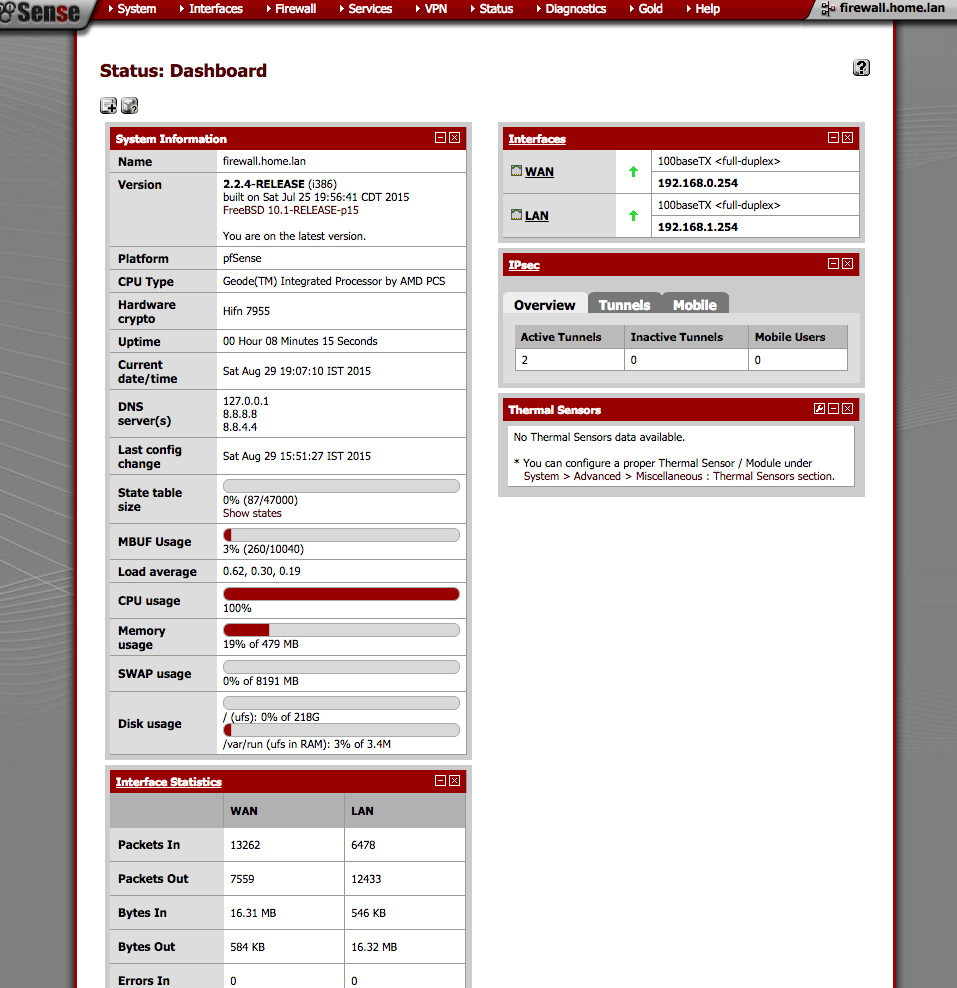Collapse the Thermal Sensors widget
The image size is (957, 988).
(833, 409)
